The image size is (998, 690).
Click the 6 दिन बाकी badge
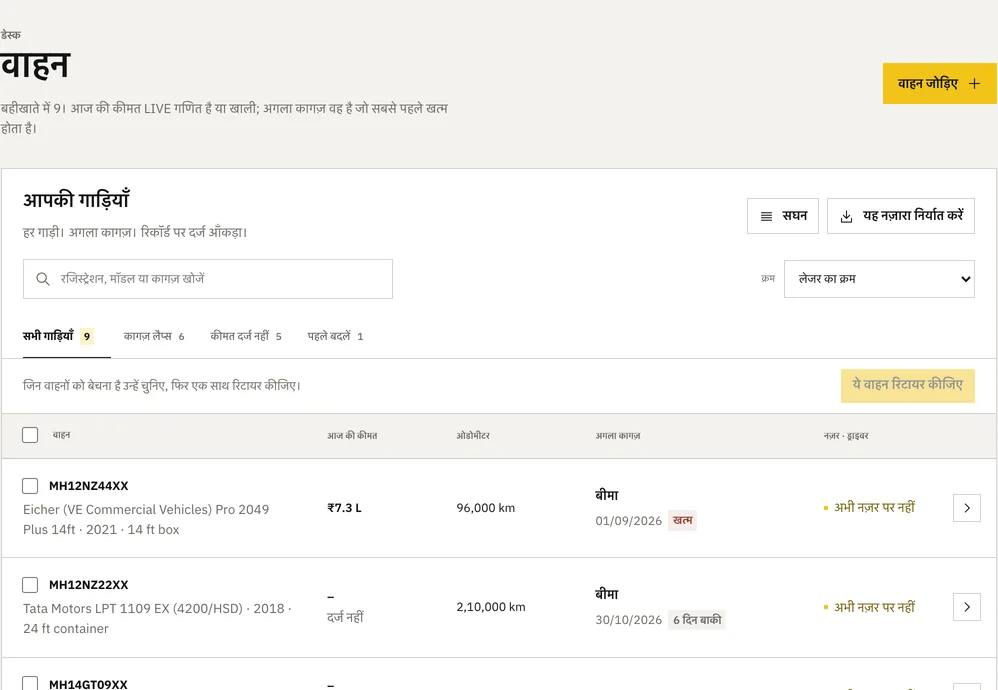click(697, 620)
